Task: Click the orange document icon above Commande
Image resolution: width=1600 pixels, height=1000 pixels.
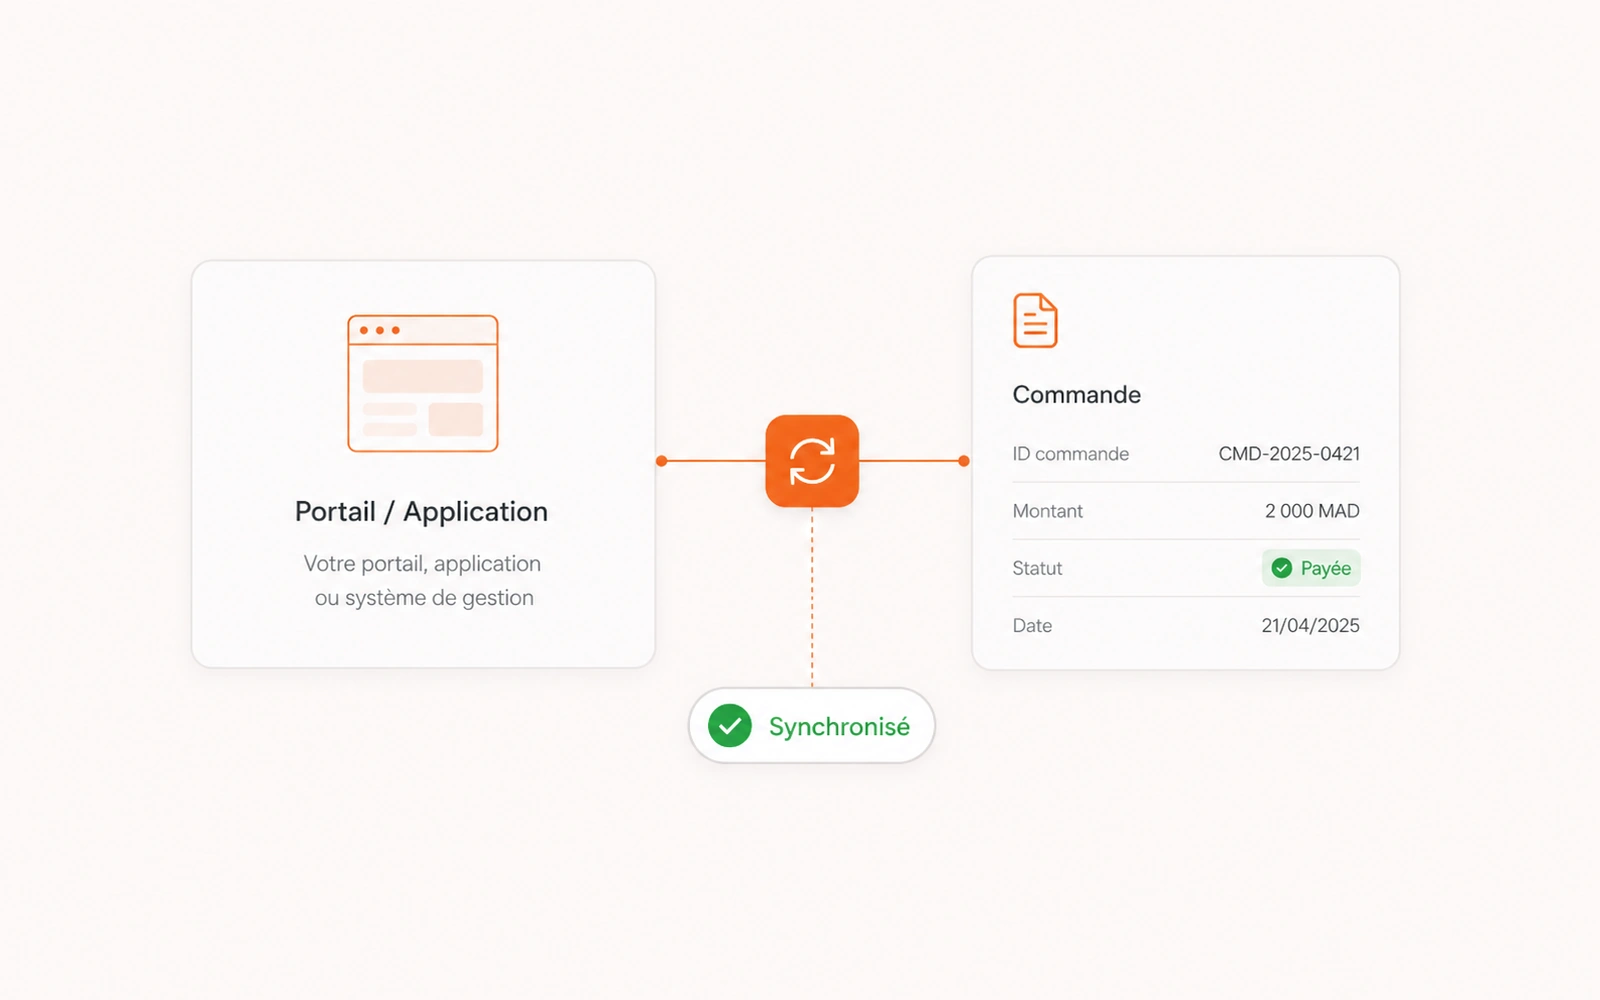Action: click(1035, 320)
